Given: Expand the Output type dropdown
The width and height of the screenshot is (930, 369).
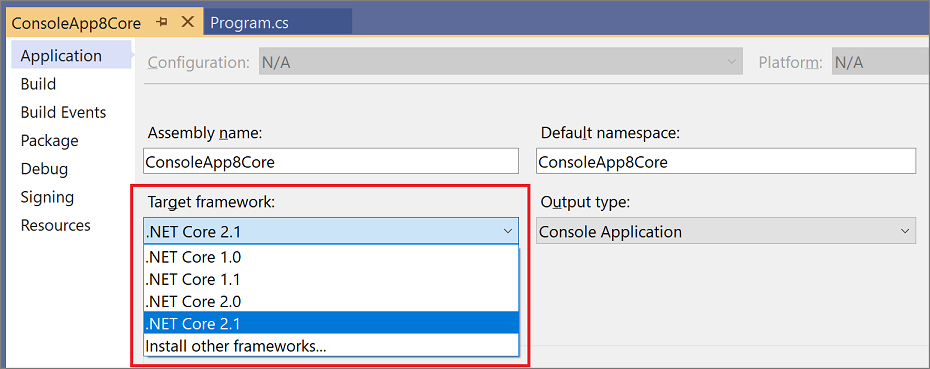Looking at the screenshot, I should [x=904, y=231].
